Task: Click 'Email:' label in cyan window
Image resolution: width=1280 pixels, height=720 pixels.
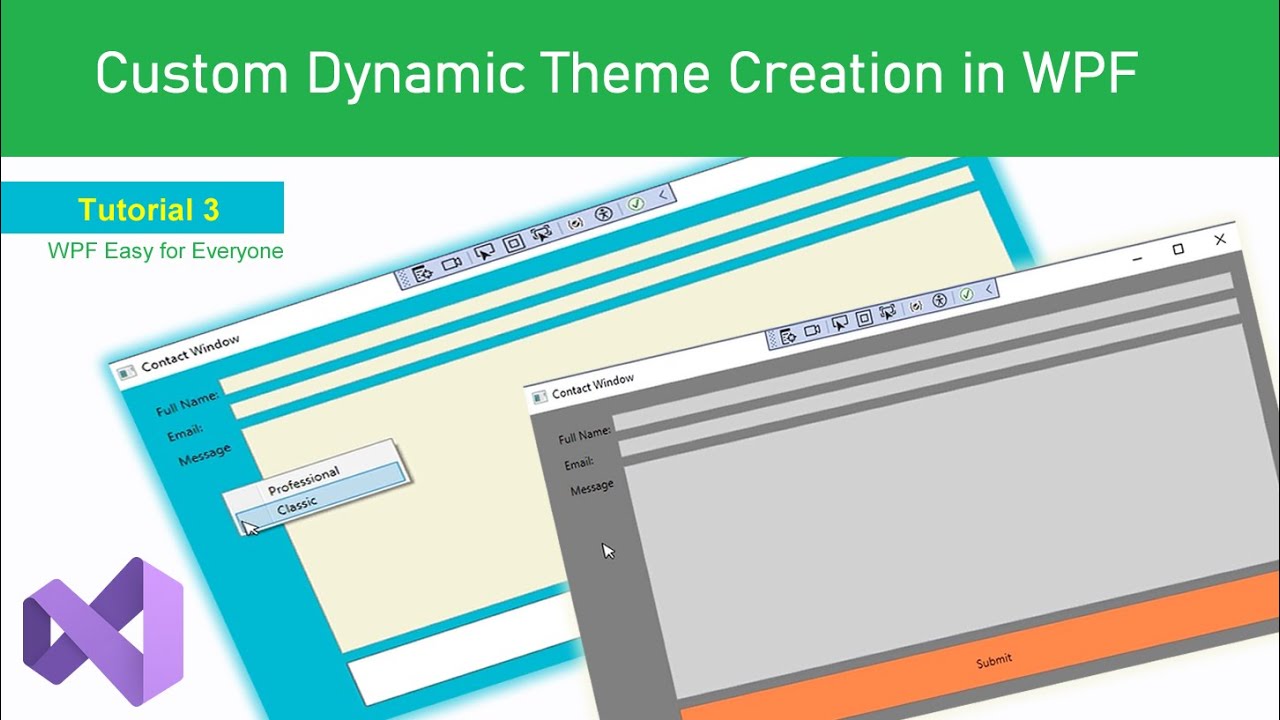Action: click(x=185, y=433)
